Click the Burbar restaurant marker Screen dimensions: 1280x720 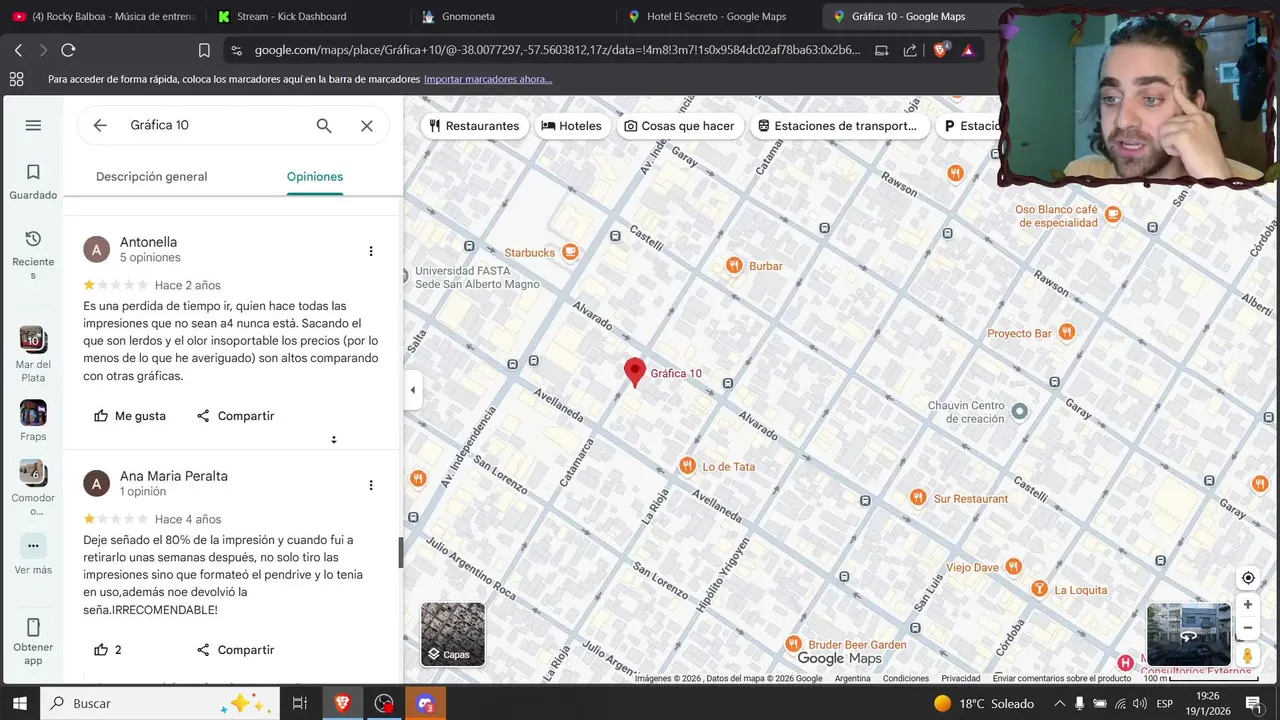(x=734, y=265)
